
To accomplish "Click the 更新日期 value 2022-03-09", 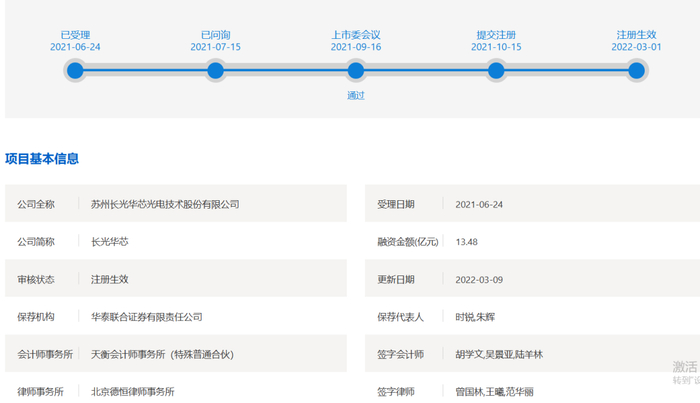I will tap(479, 279).
